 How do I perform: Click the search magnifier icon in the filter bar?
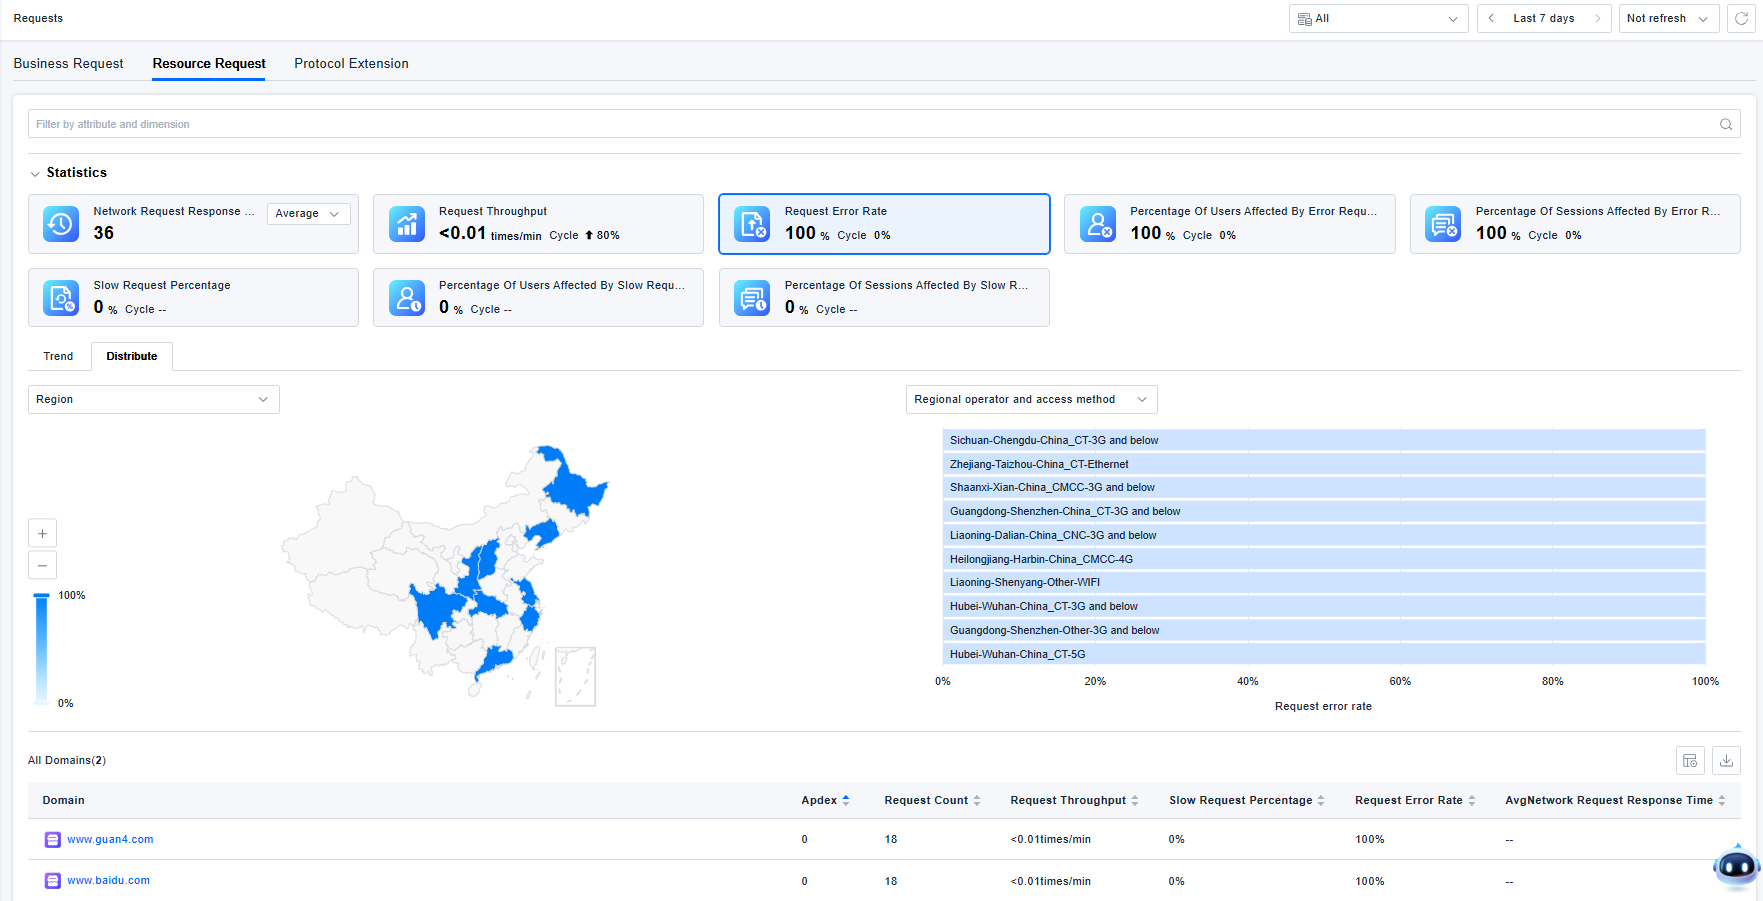click(x=1725, y=124)
